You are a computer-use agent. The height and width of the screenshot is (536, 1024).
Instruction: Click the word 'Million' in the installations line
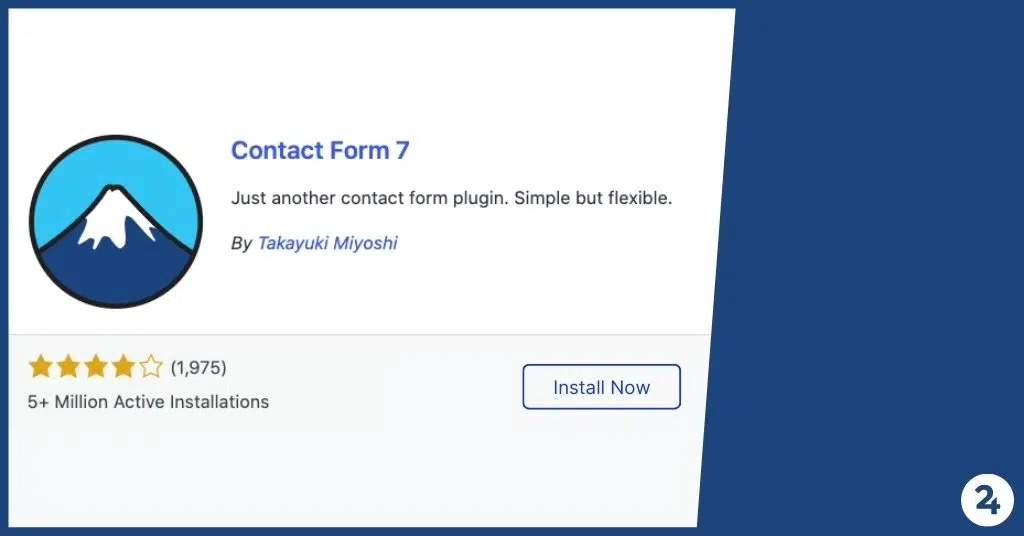pos(81,402)
